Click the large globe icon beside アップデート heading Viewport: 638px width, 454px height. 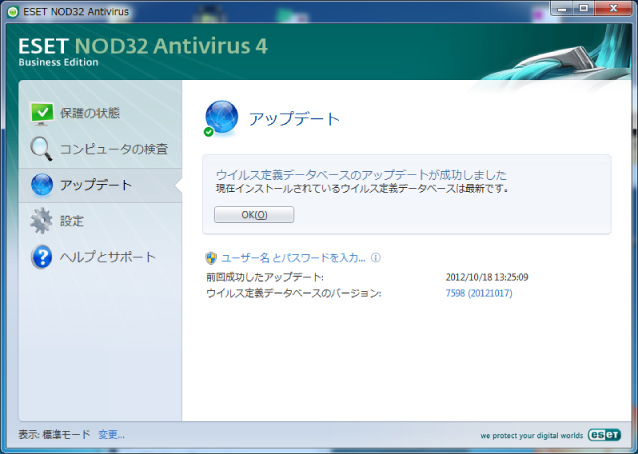click(221, 118)
